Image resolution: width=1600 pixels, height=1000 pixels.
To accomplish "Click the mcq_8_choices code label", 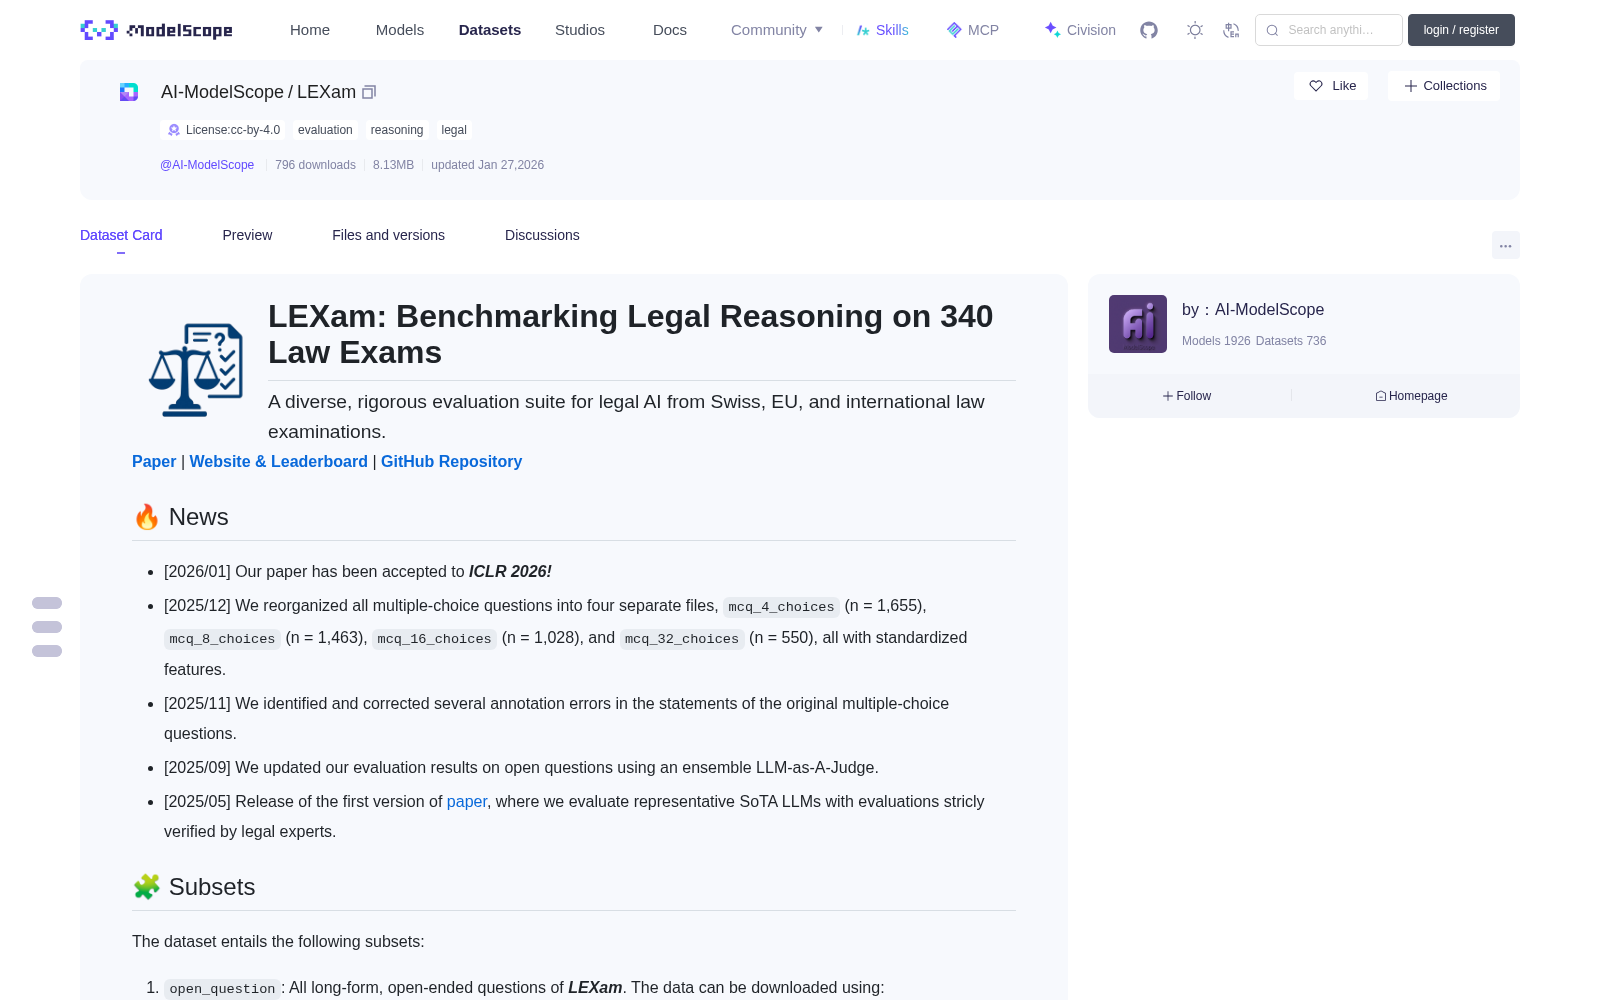I will (222, 639).
